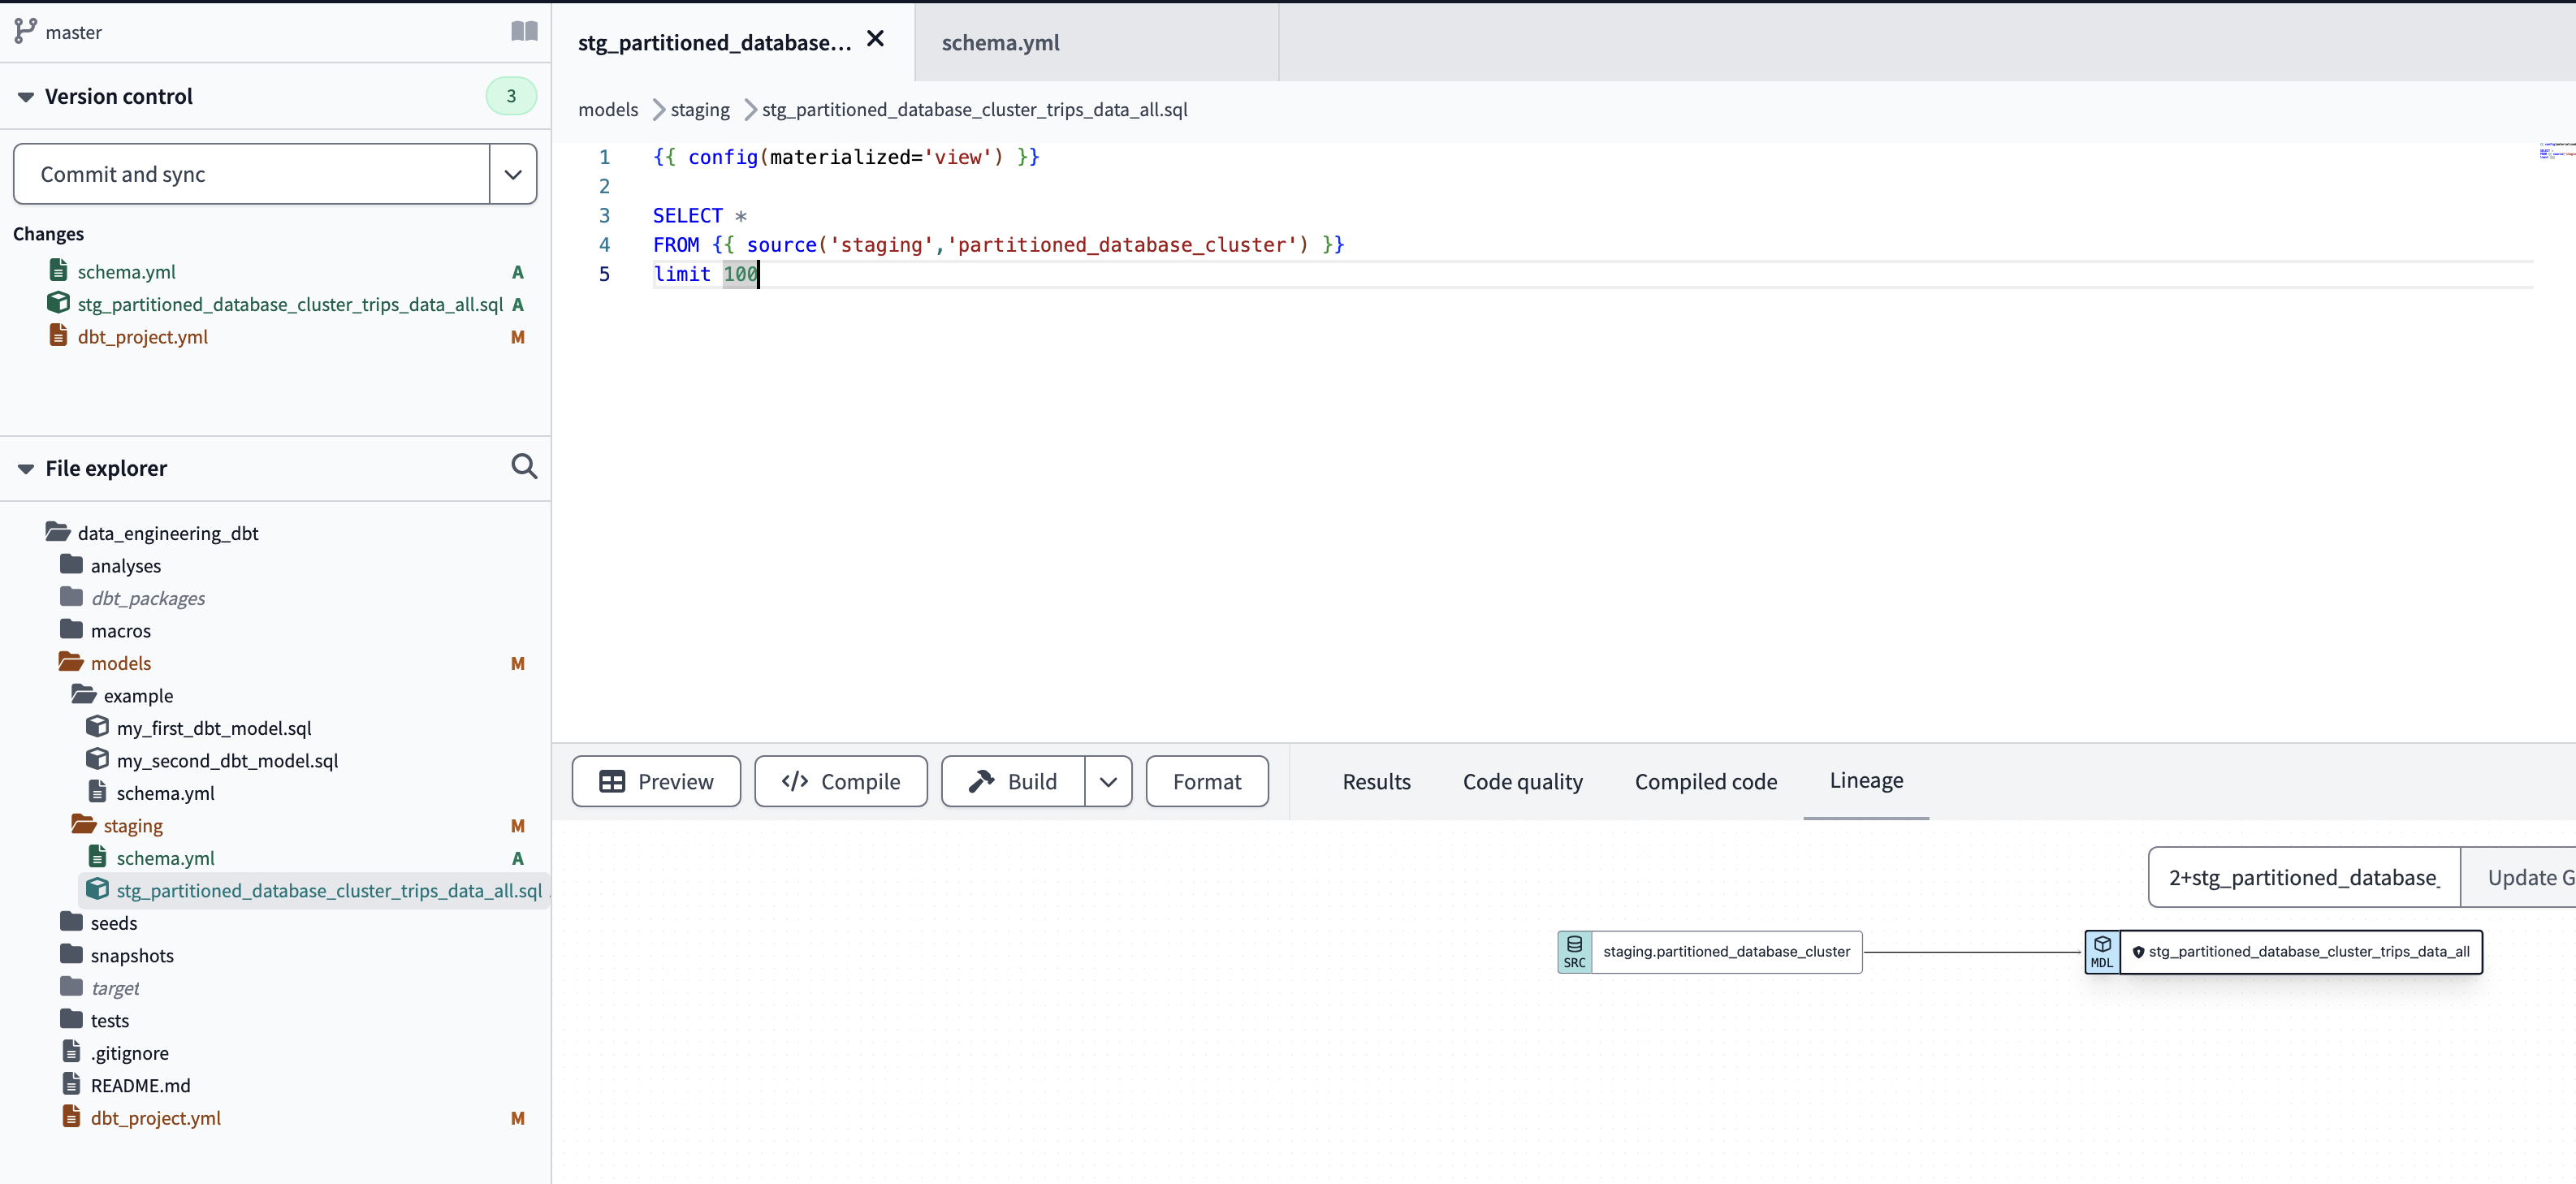This screenshot has width=2576, height=1184.
Task: Collapse the File explorer section
Action: tap(26, 469)
